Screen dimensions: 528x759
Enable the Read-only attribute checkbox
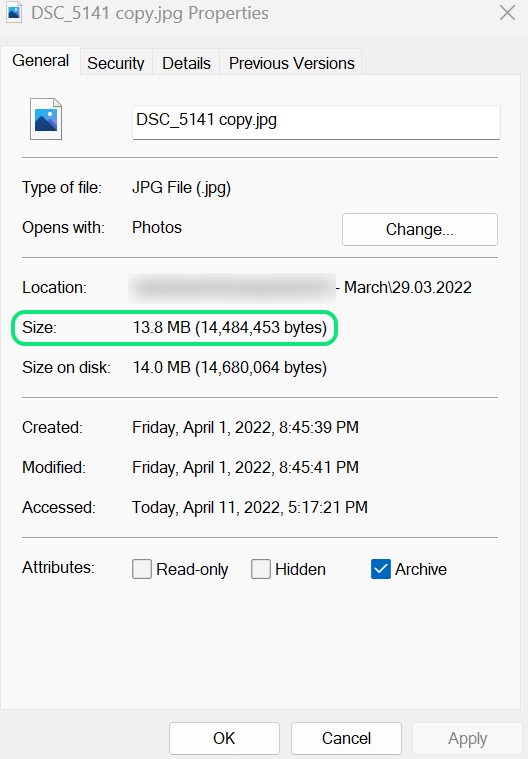[142, 569]
